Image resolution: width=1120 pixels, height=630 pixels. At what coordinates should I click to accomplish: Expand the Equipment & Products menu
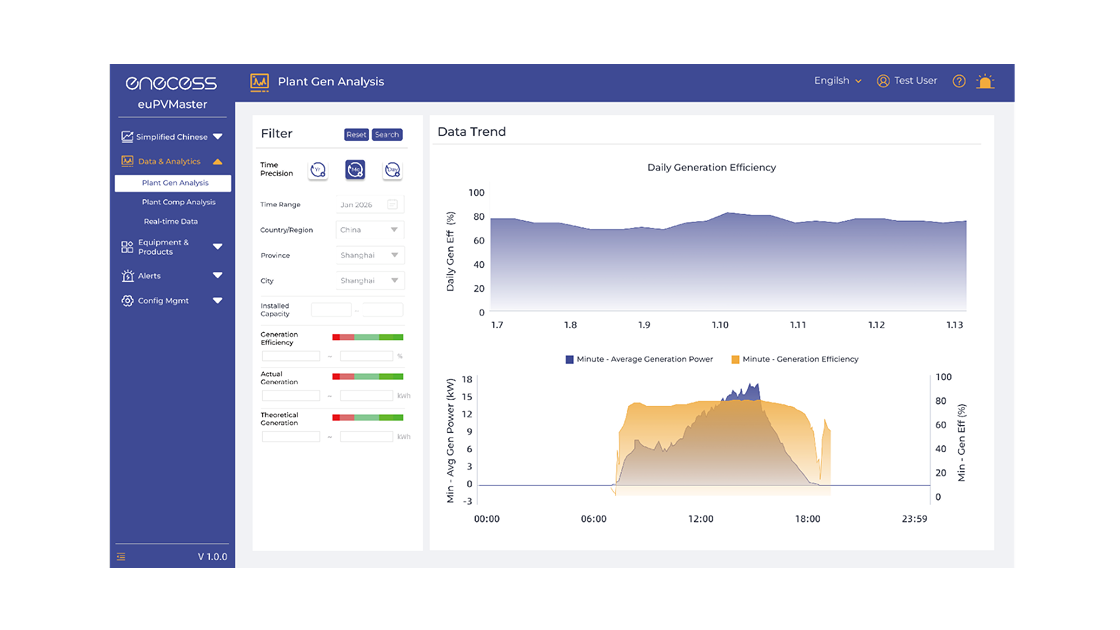pyautogui.click(x=171, y=247)
